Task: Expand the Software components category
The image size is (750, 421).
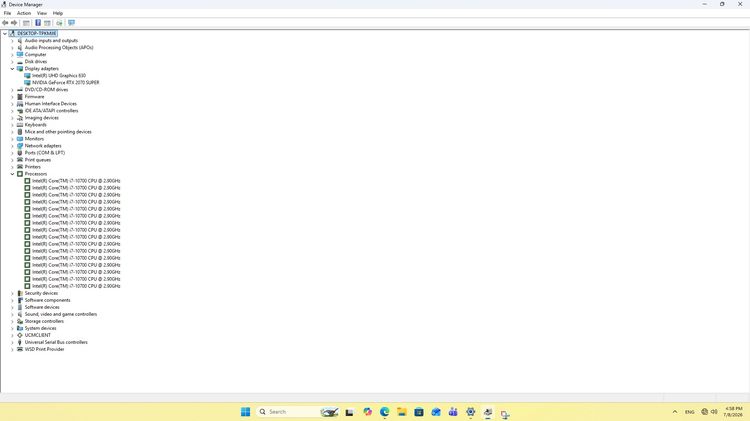Action: [x=12, y=300]
